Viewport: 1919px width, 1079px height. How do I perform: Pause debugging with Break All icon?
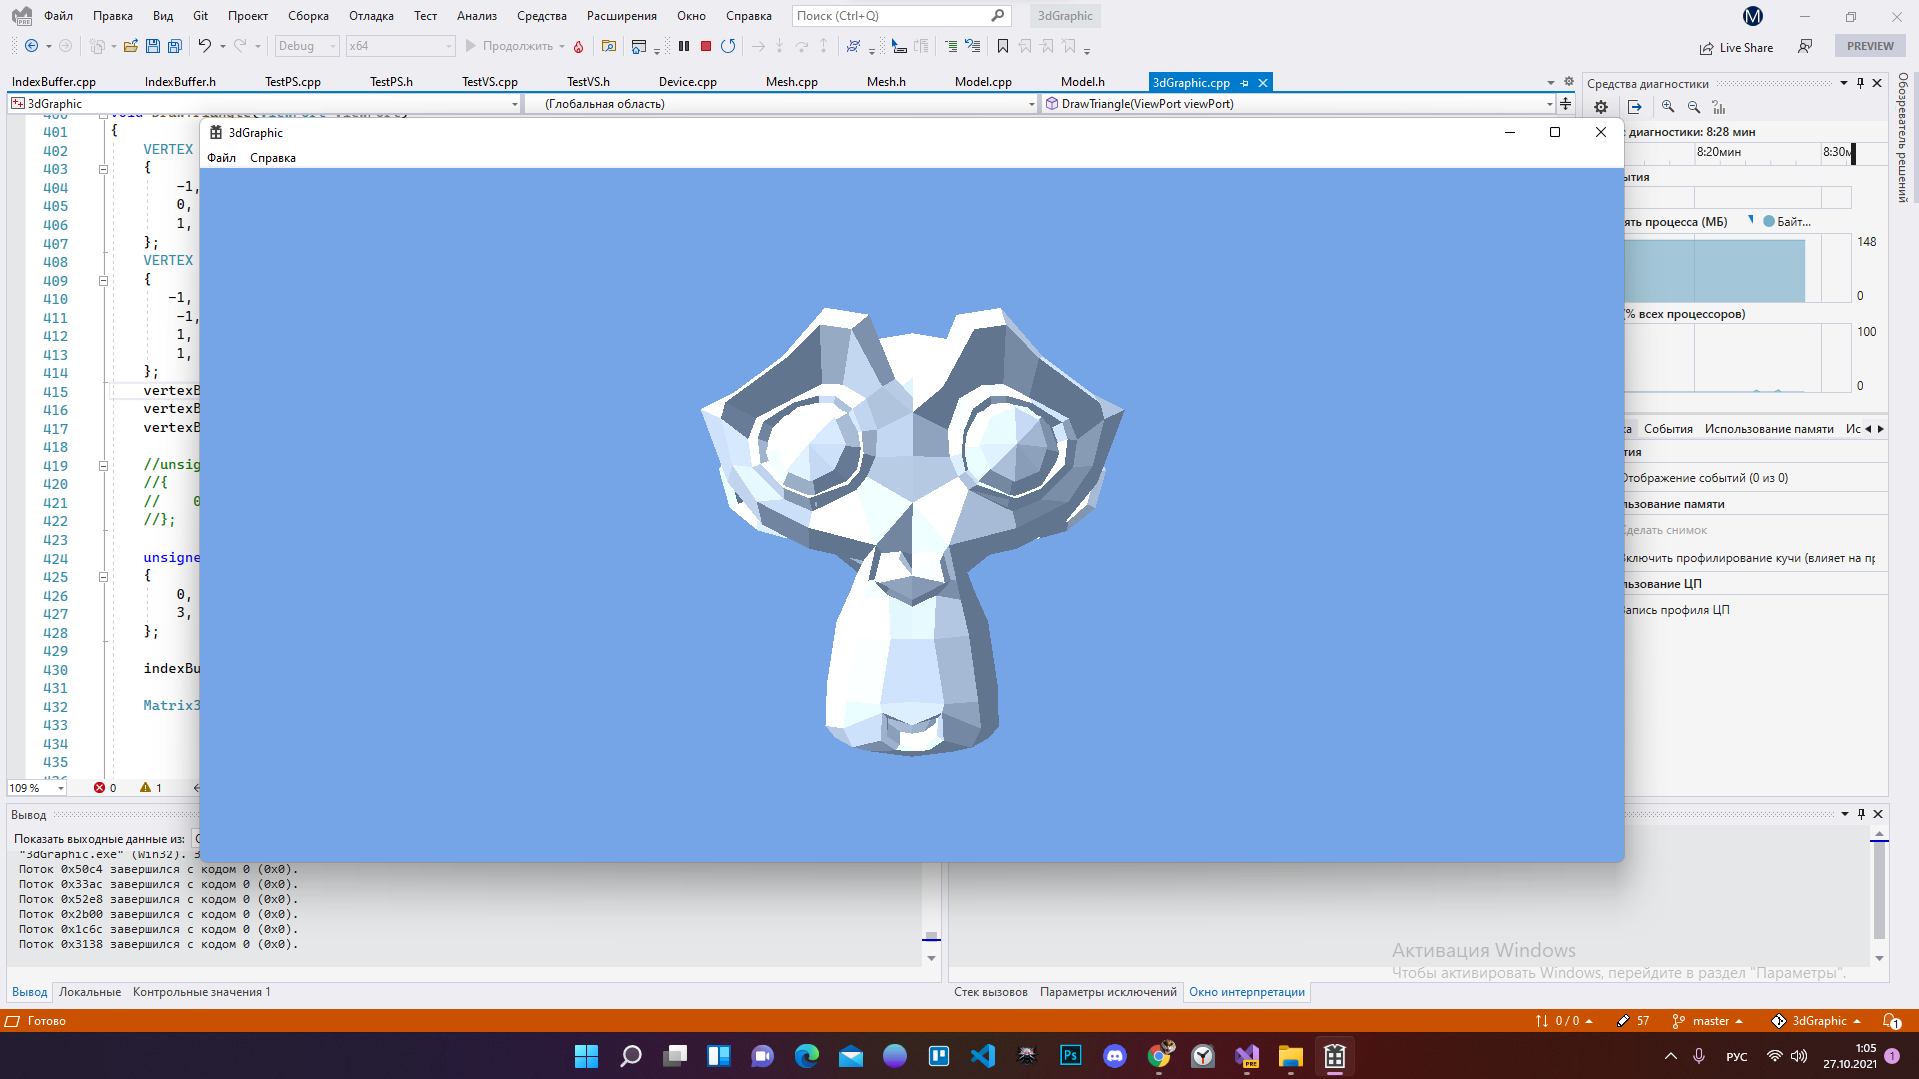684,45
